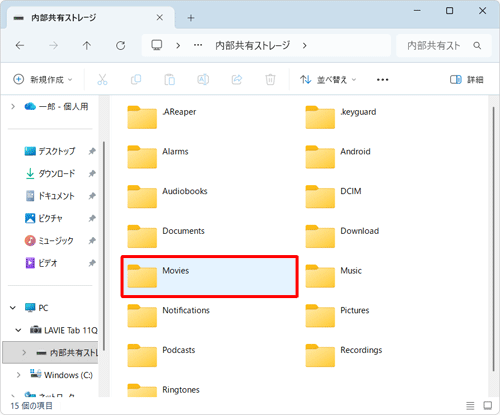Click the search box field
The image size is (500, 415).
click(x=443, y=45)
